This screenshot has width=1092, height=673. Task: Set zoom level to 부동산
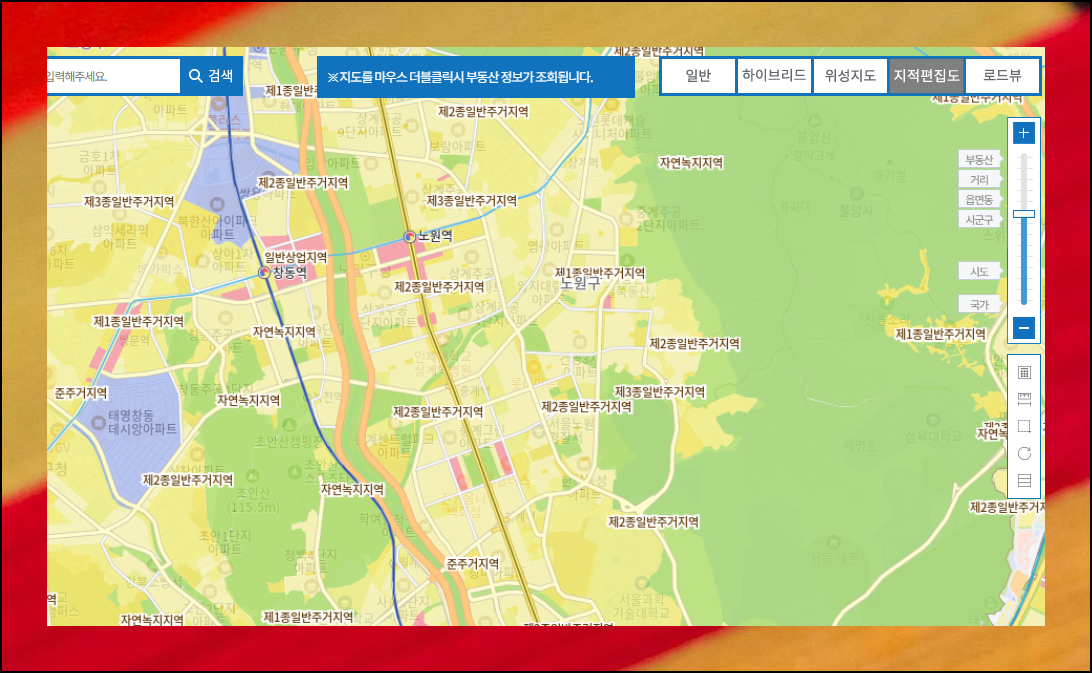tap(979, 160)
